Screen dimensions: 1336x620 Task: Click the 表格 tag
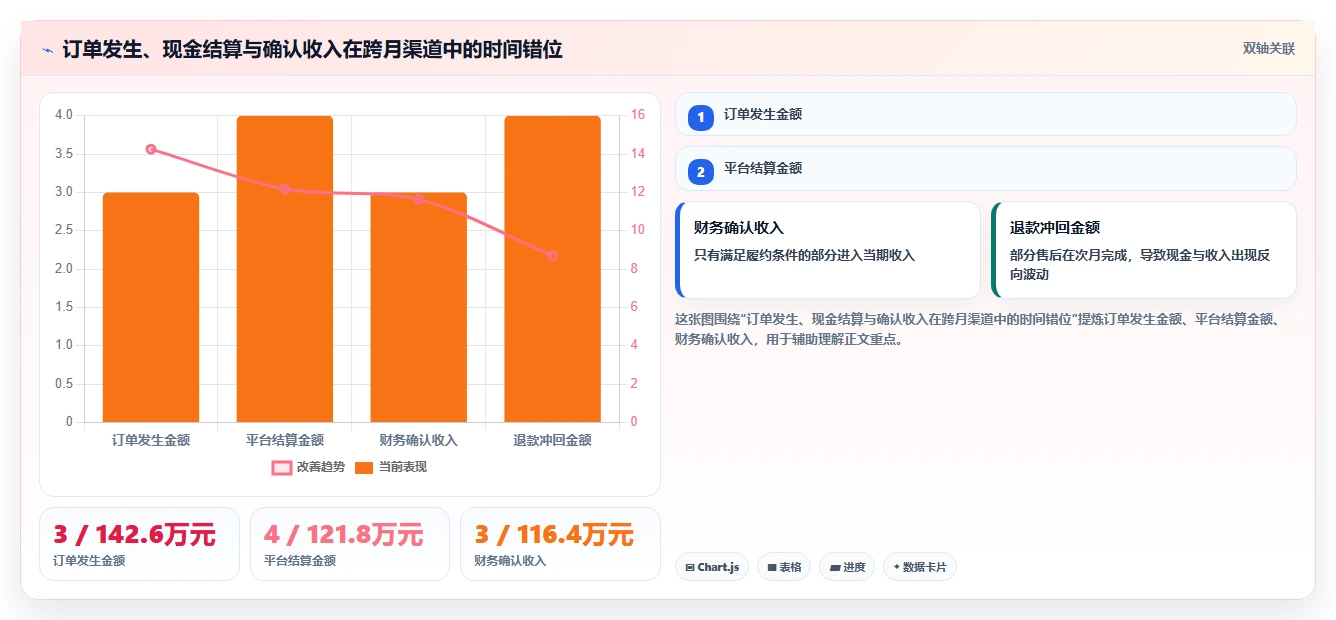click(784, 567)
